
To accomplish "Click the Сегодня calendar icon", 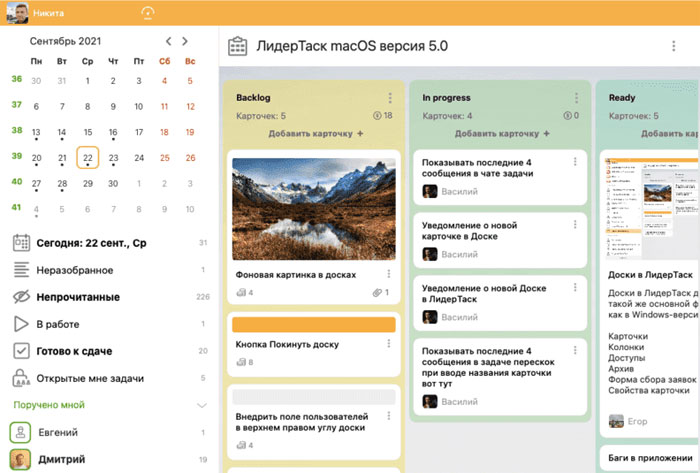I will click(x=21, y=243).
